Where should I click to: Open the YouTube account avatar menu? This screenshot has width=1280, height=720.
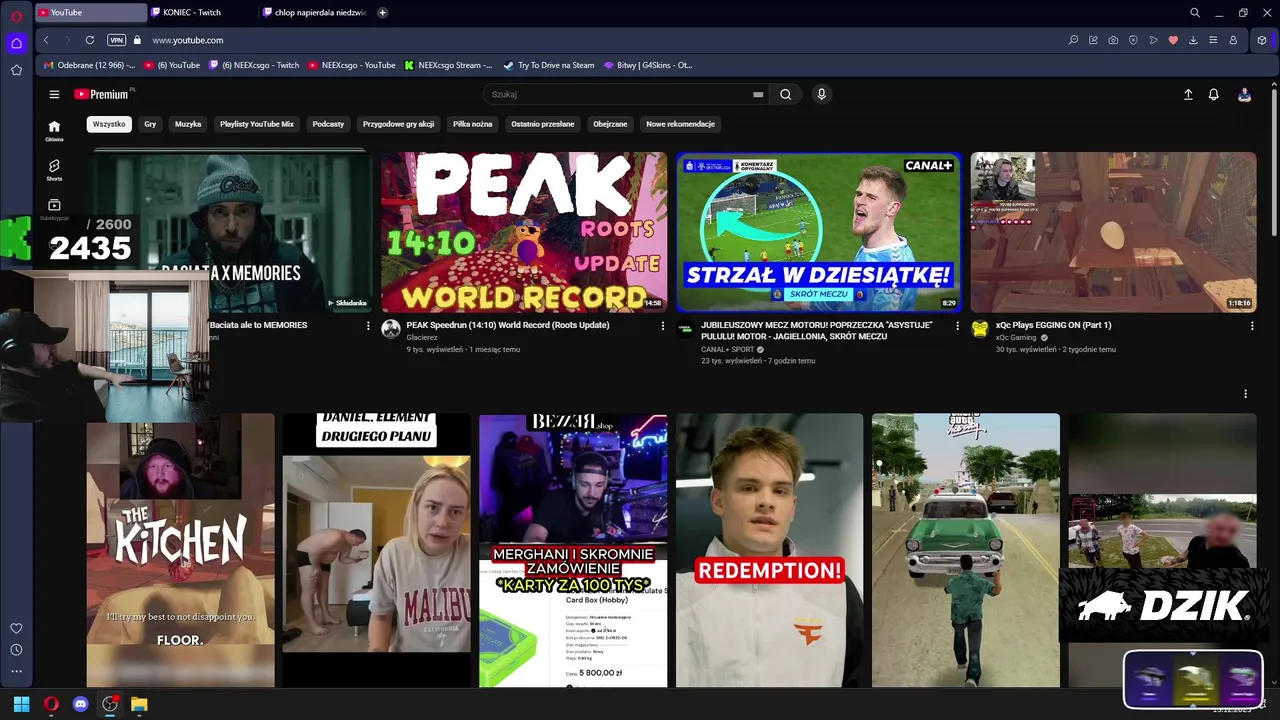tap(1244, 94)
